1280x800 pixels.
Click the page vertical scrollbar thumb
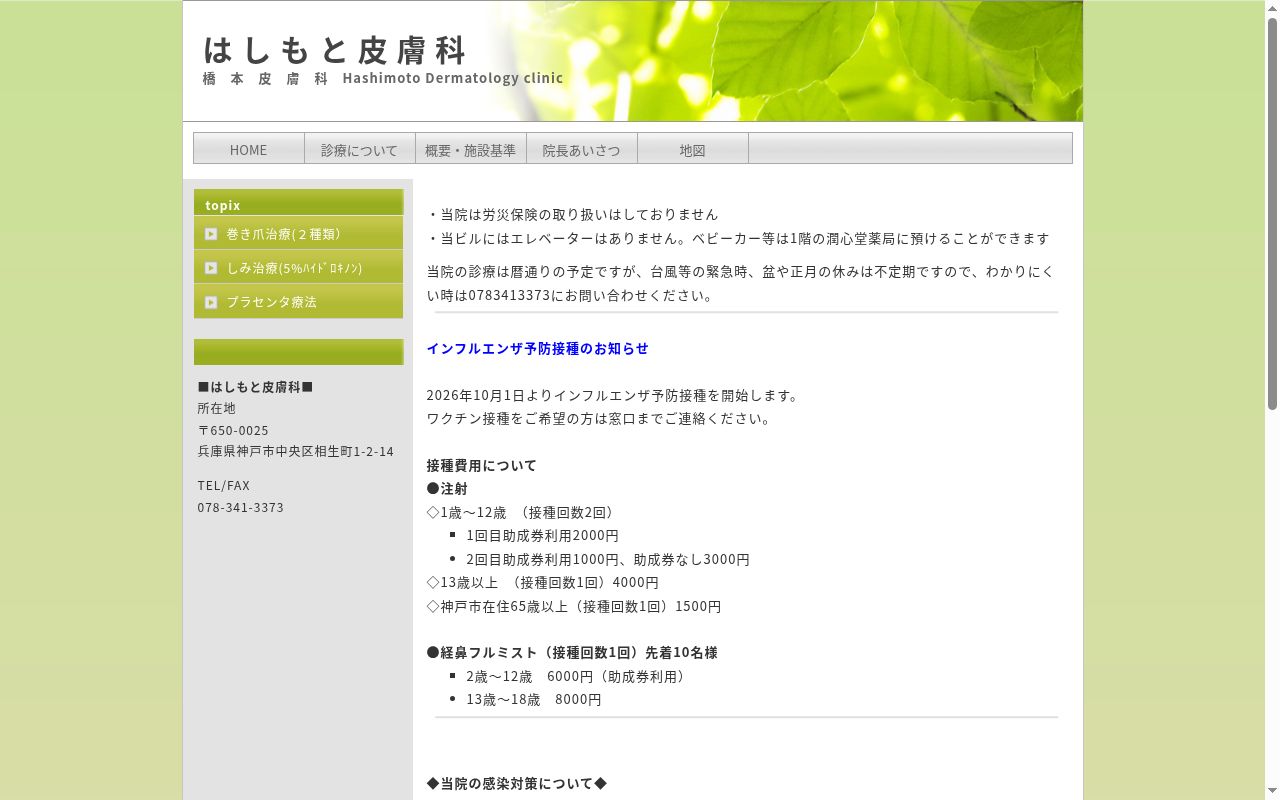(1272, 212)
